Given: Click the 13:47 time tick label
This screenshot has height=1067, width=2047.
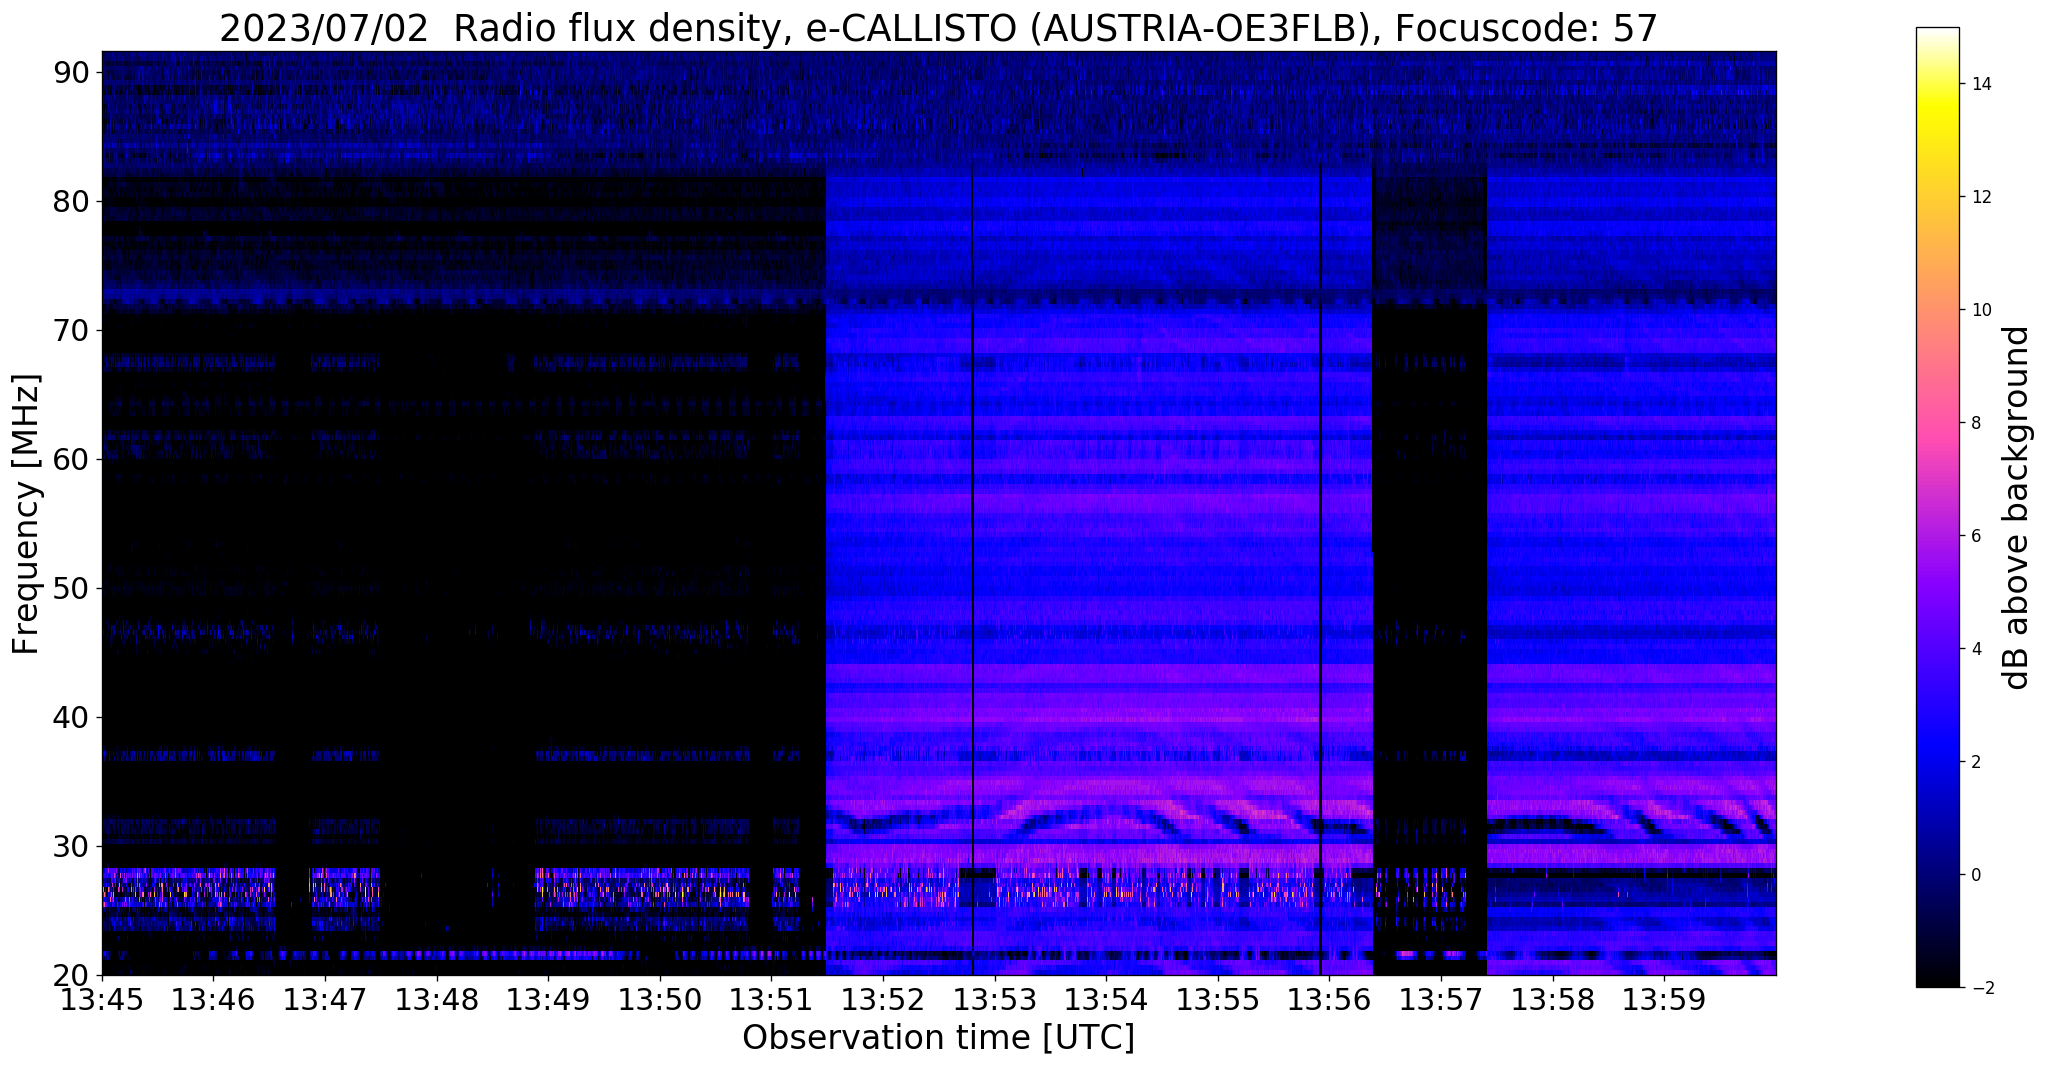Looking at the screenshot, I should coord(325,999).
